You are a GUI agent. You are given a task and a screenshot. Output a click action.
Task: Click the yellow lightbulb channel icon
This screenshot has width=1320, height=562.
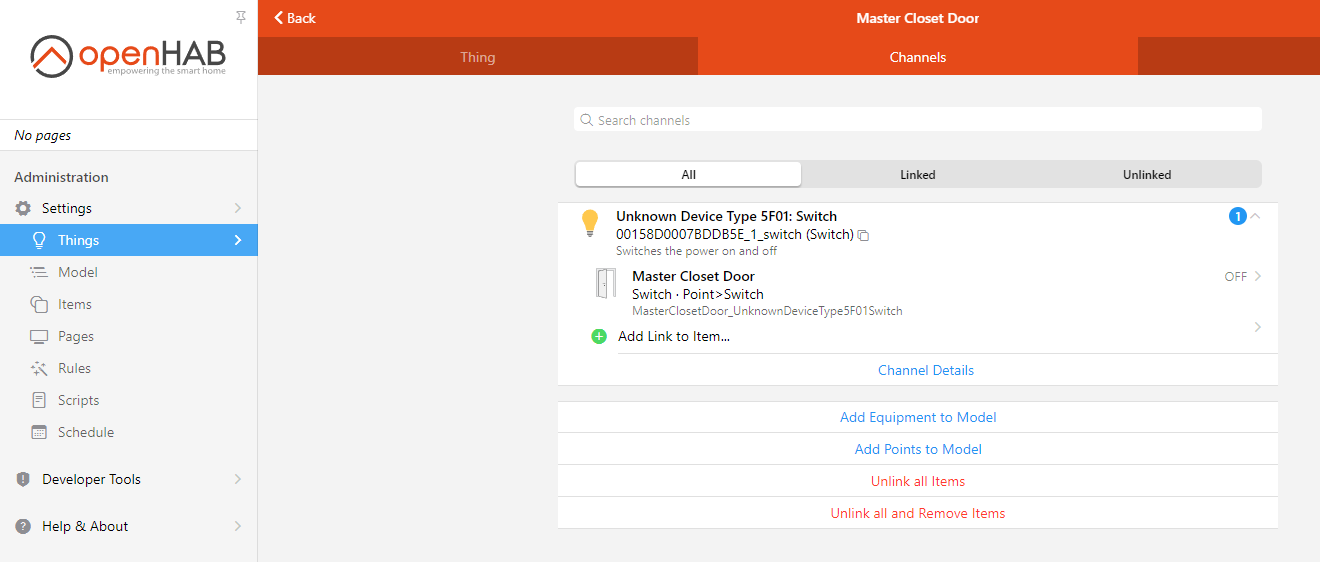[x=590, y=223]
